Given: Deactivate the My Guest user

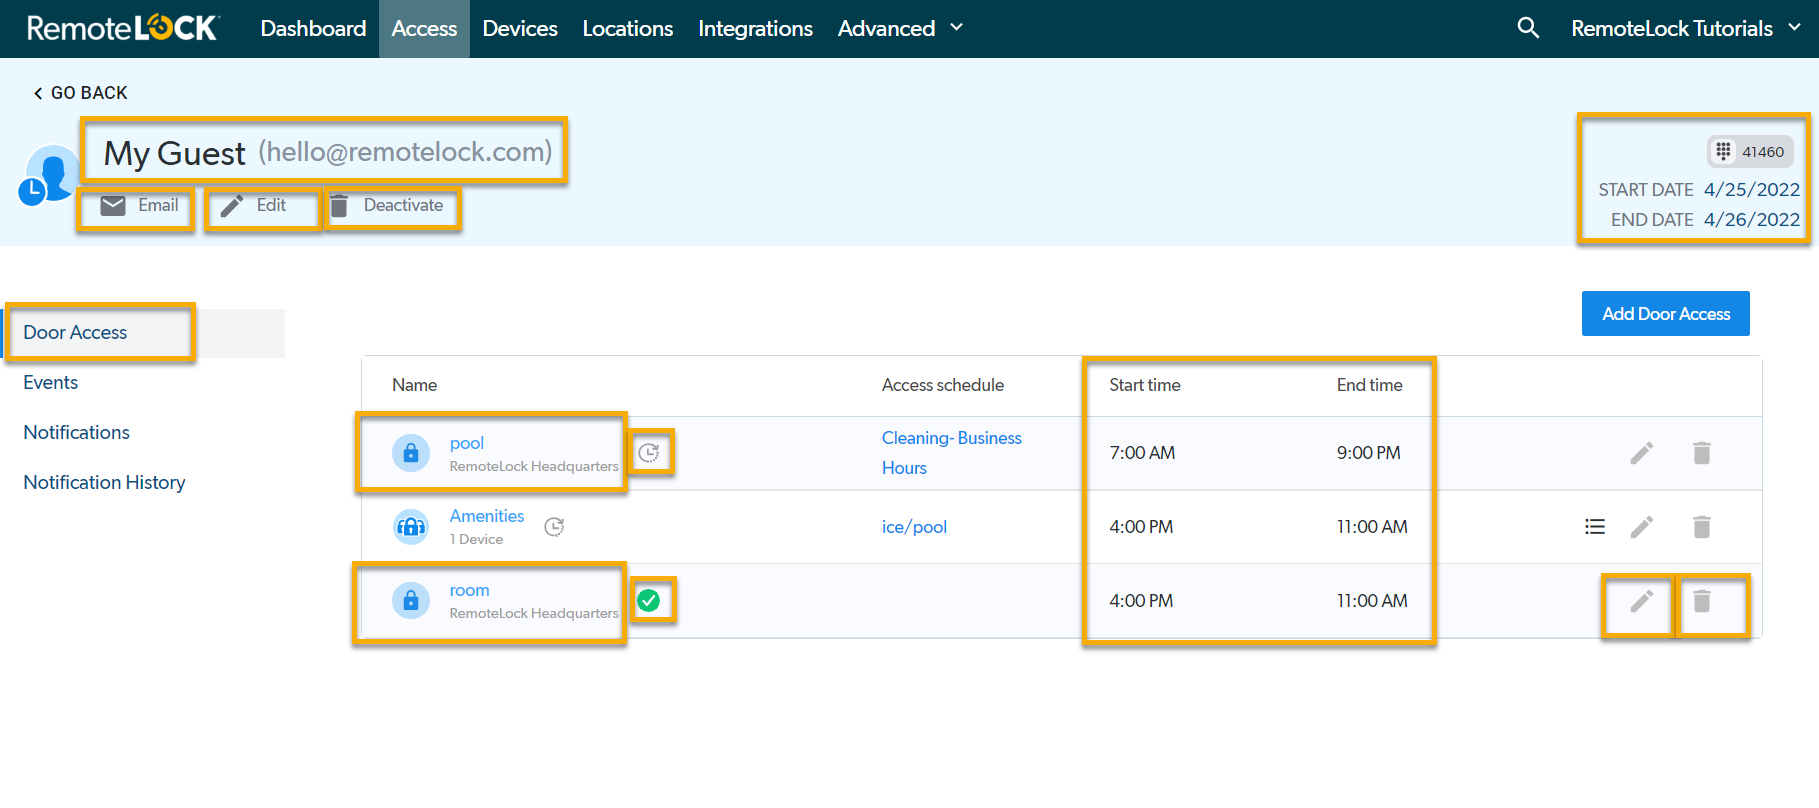Looking at the screenshot, I should pos(390,206).
